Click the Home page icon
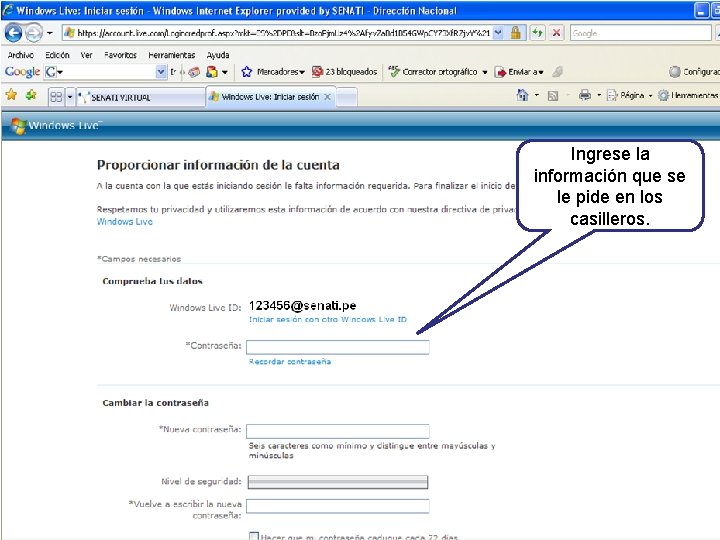This screenshot has width=720, height=540. tap(523, 95)
